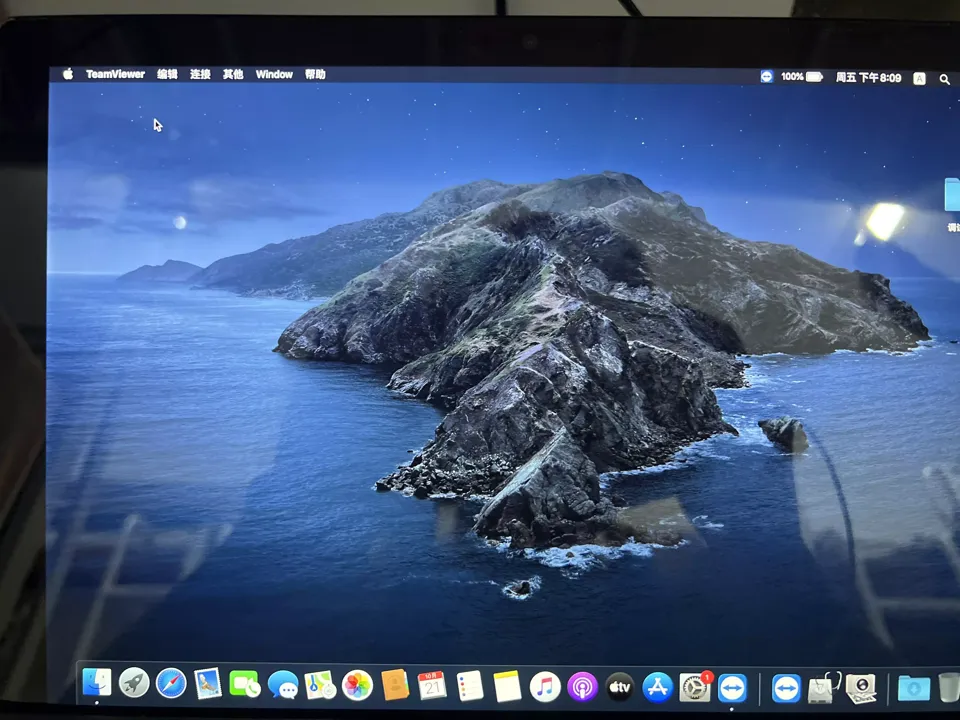Open Safari from the Dock
960x720 pixels.
tap(170, 686)
